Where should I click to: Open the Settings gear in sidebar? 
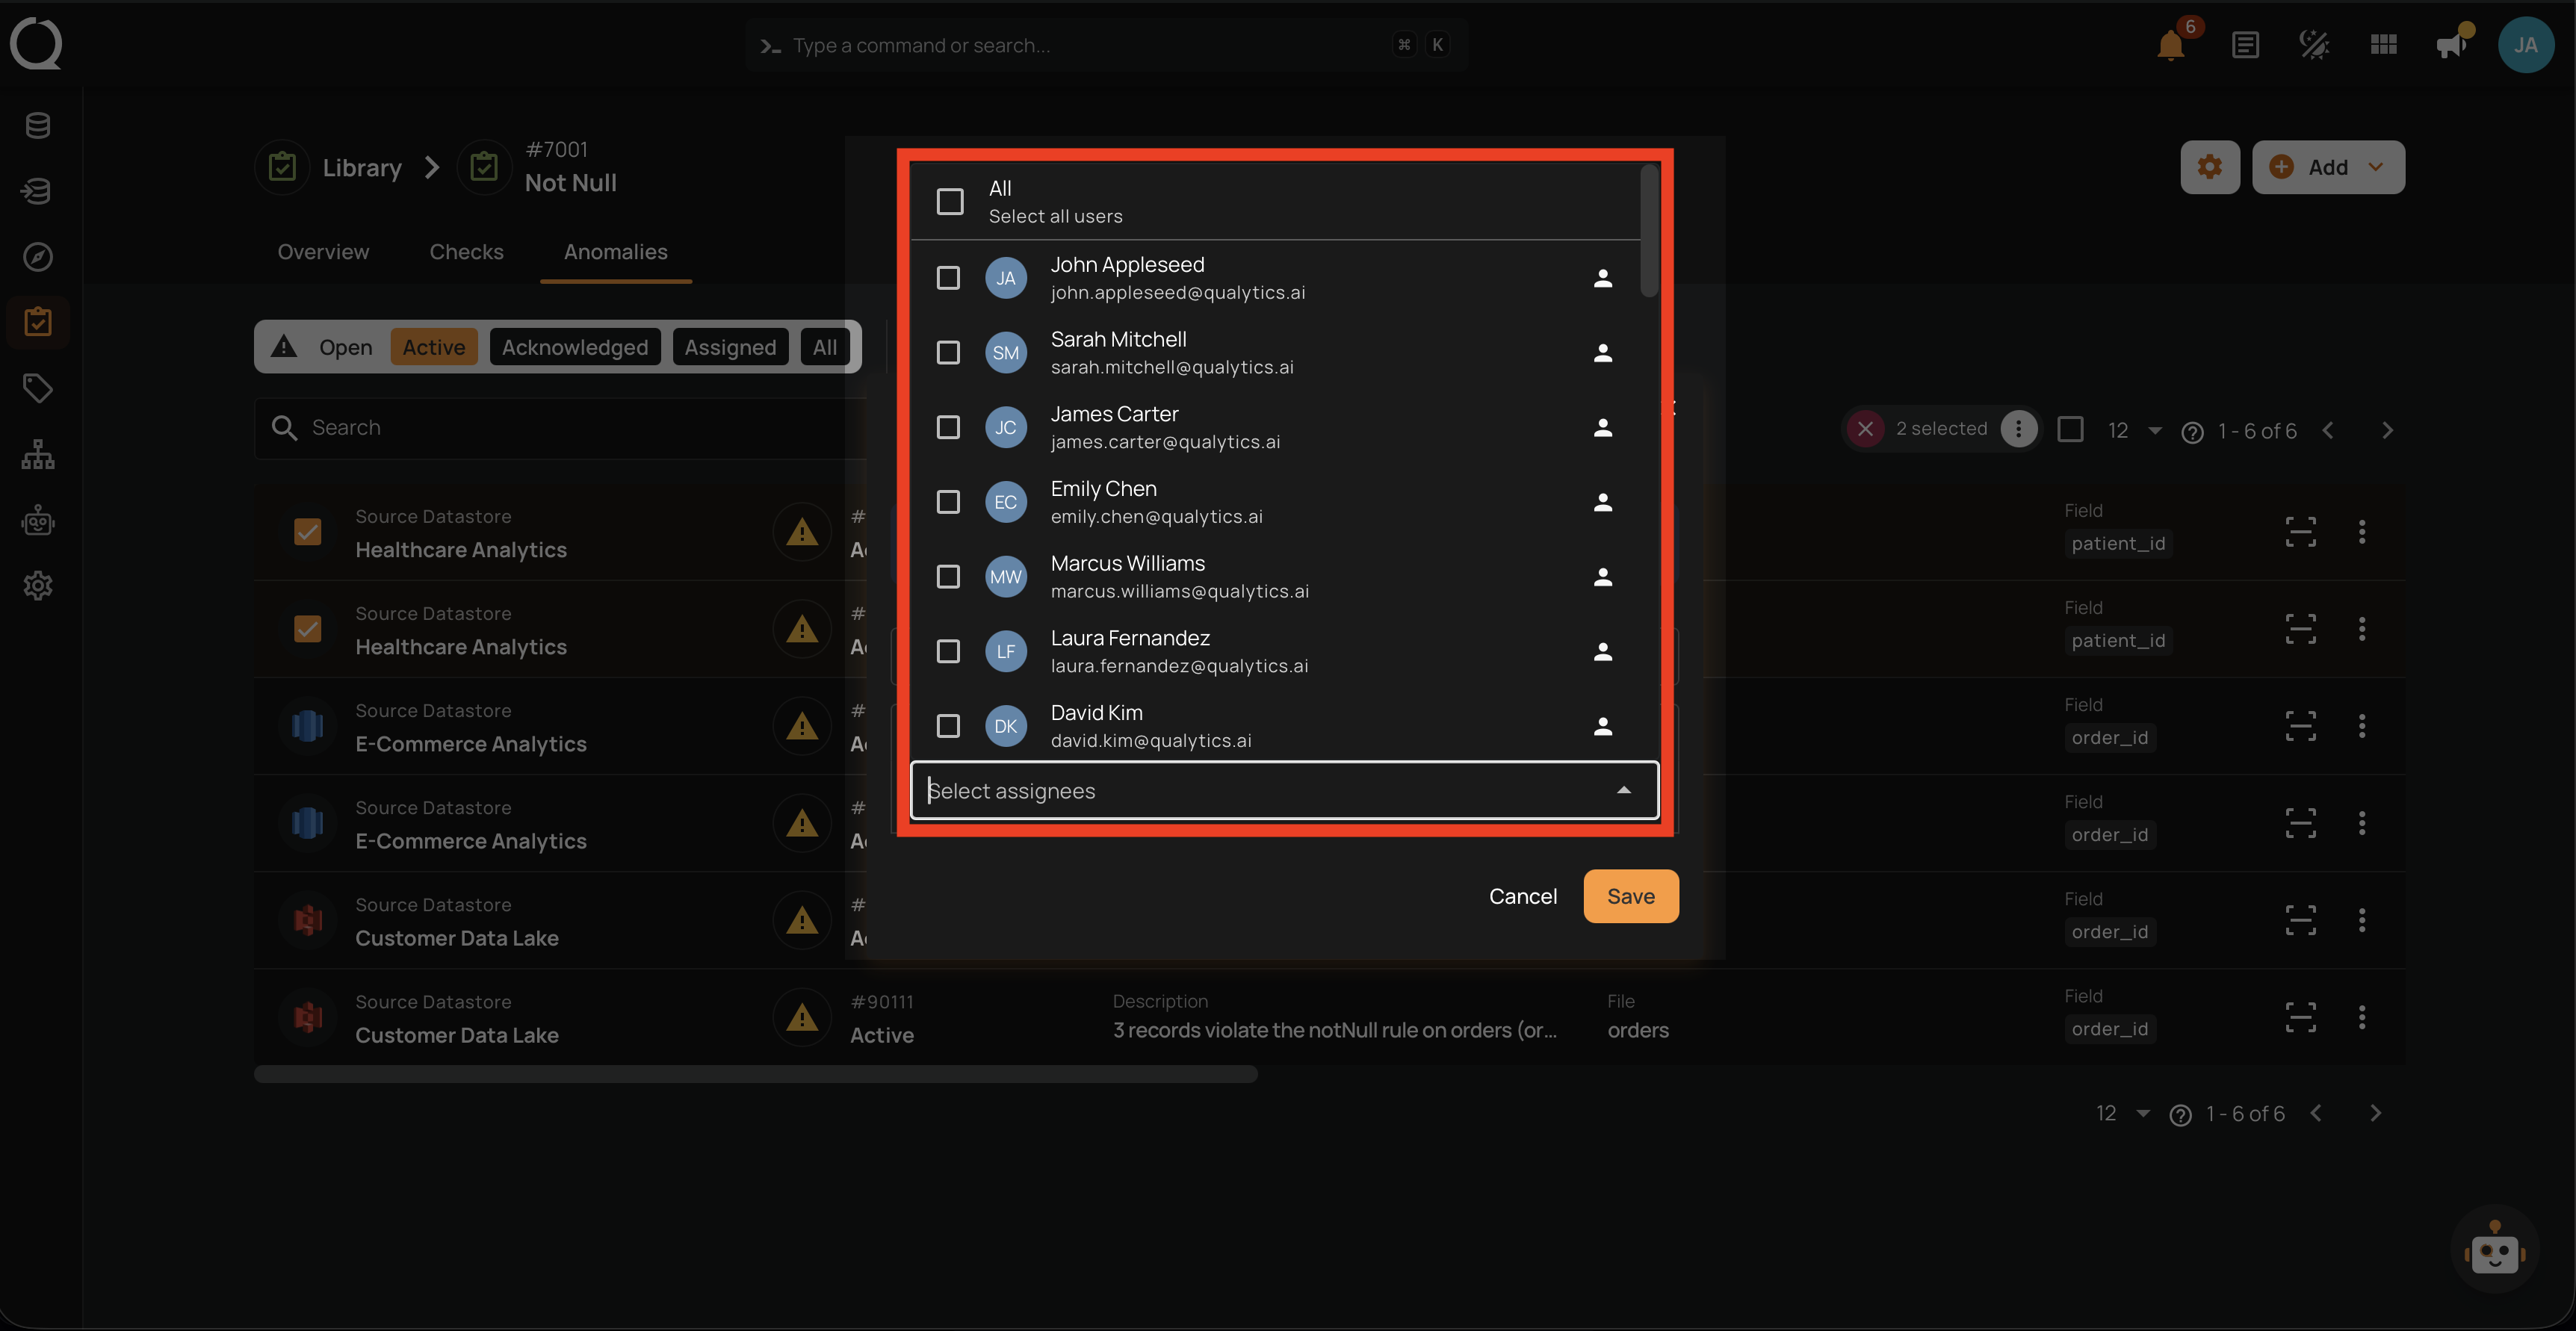38,585
